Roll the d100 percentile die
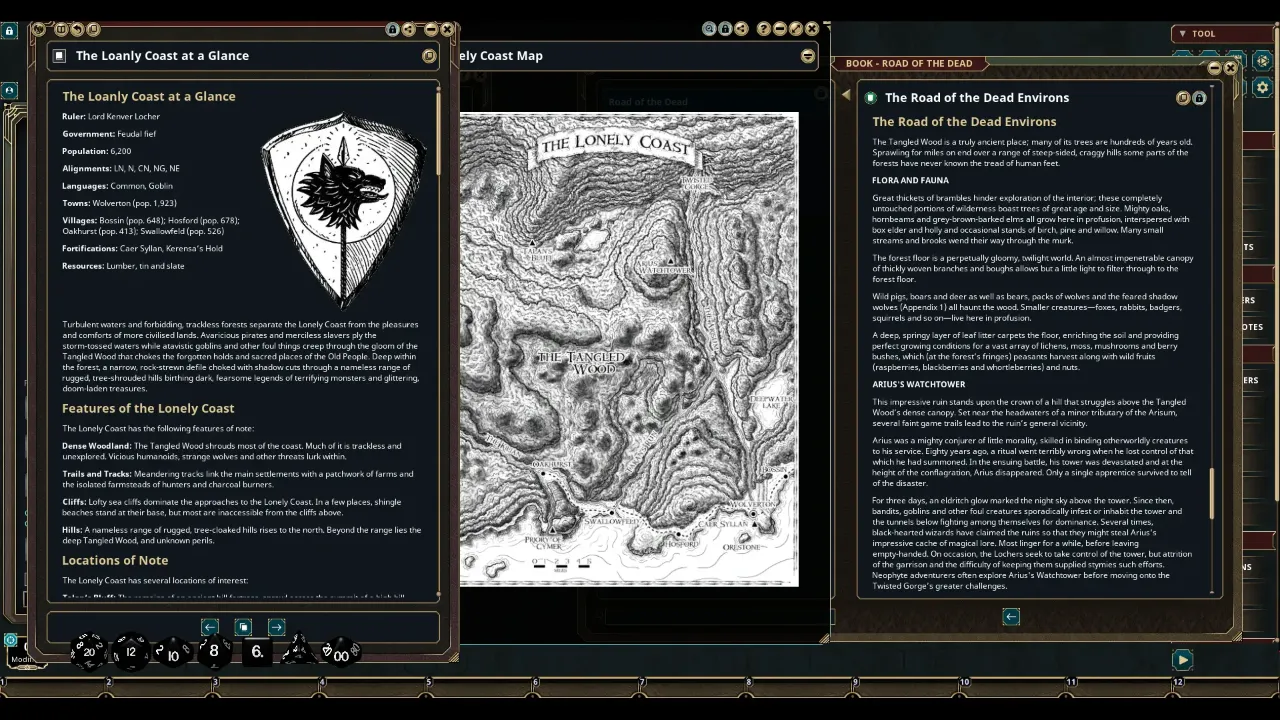This screenshot has height=720, width=1280. coord(341,652)
